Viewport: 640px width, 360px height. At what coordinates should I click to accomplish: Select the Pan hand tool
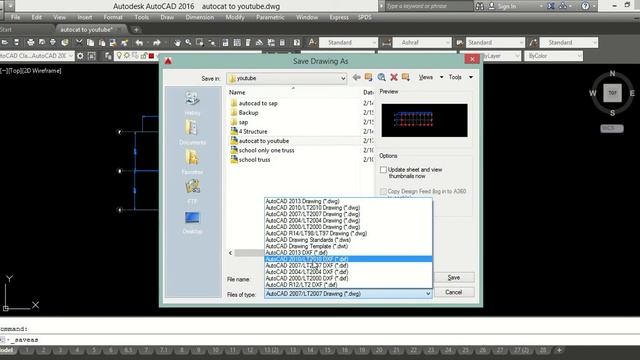coord(177,42)
